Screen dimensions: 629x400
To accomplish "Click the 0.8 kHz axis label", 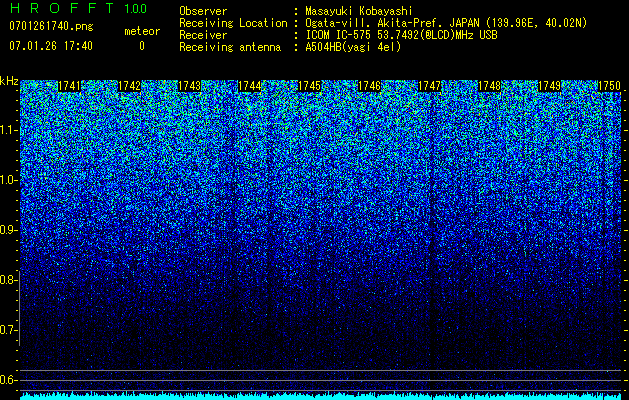I will coord(7,280).
